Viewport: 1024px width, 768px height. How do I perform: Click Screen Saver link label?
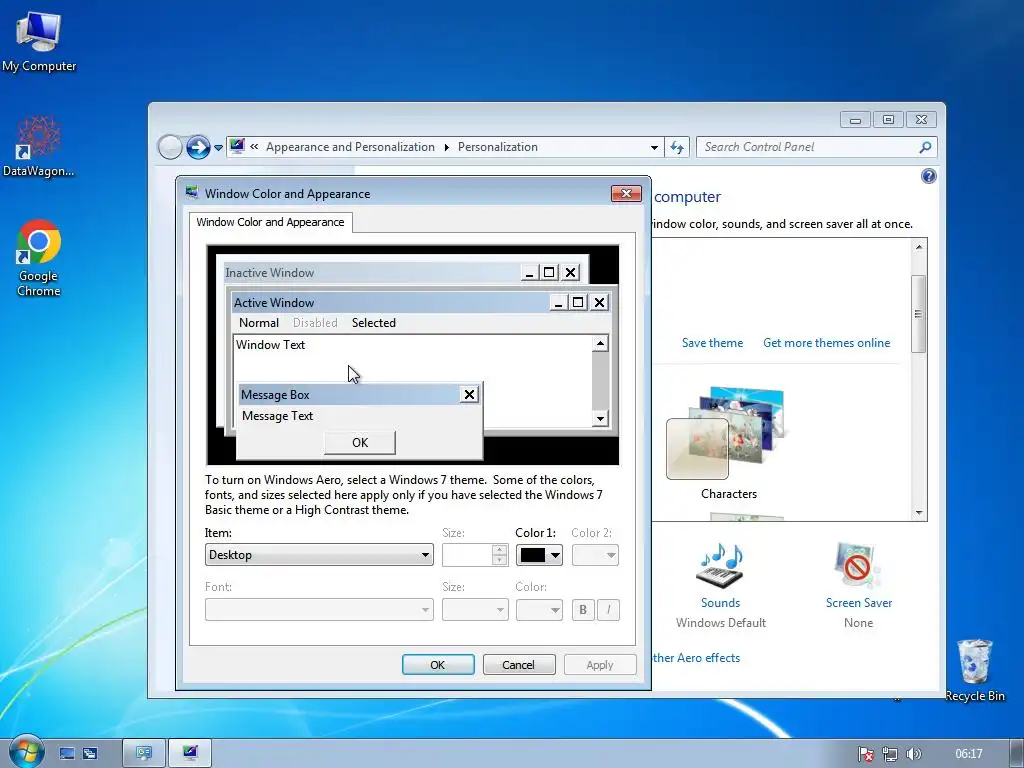pyautogui.click(x=858, y=603)
